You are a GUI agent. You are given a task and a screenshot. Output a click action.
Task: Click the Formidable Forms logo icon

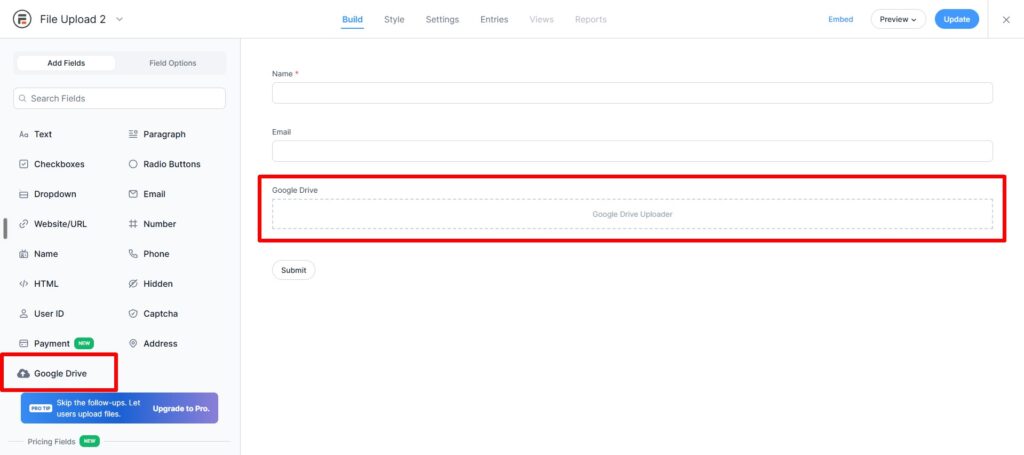22,19
